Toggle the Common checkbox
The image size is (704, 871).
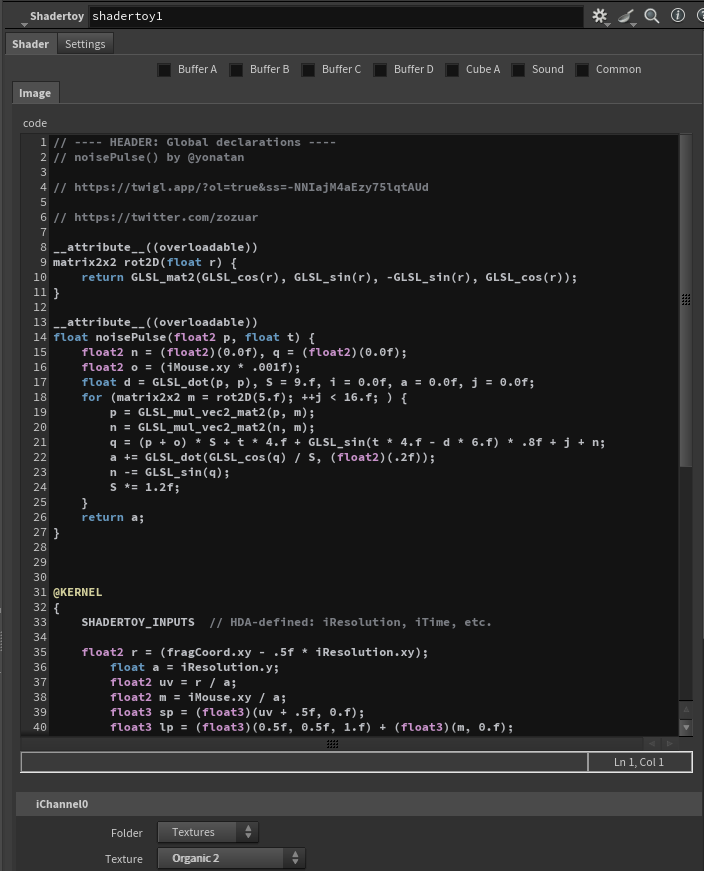point(582,70)
